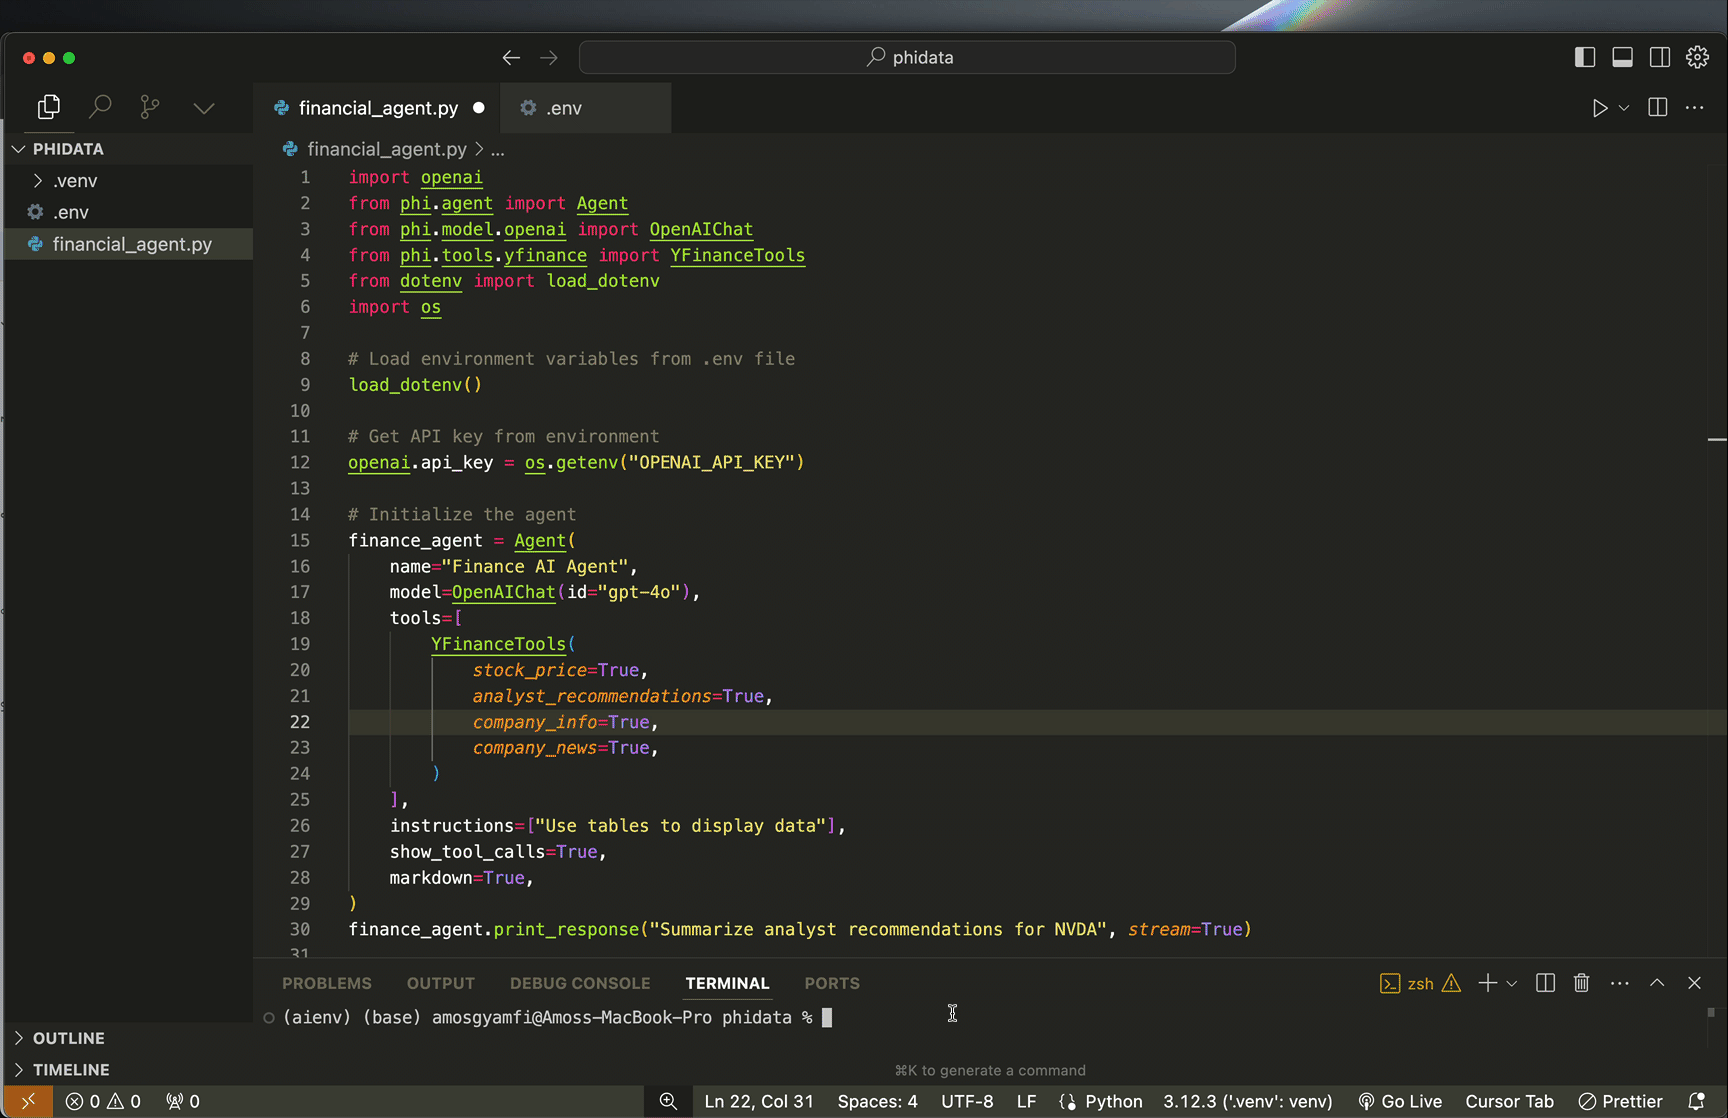This screenshot has width=1728, height=1118.
Task: Click Go Live in the status bar
Action: [1400, 1101]
